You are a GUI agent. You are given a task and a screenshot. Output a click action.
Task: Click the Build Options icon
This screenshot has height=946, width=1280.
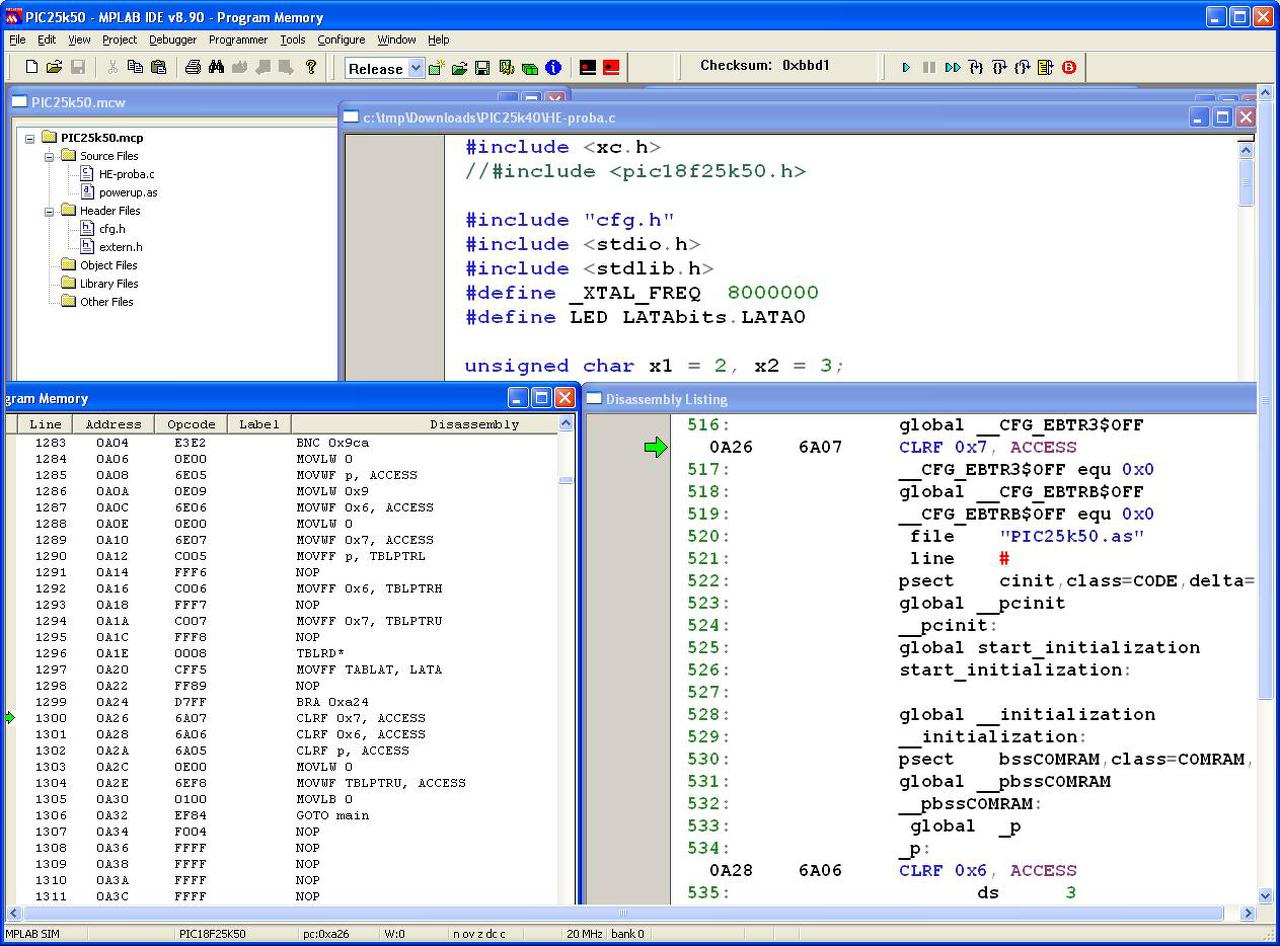506,68
